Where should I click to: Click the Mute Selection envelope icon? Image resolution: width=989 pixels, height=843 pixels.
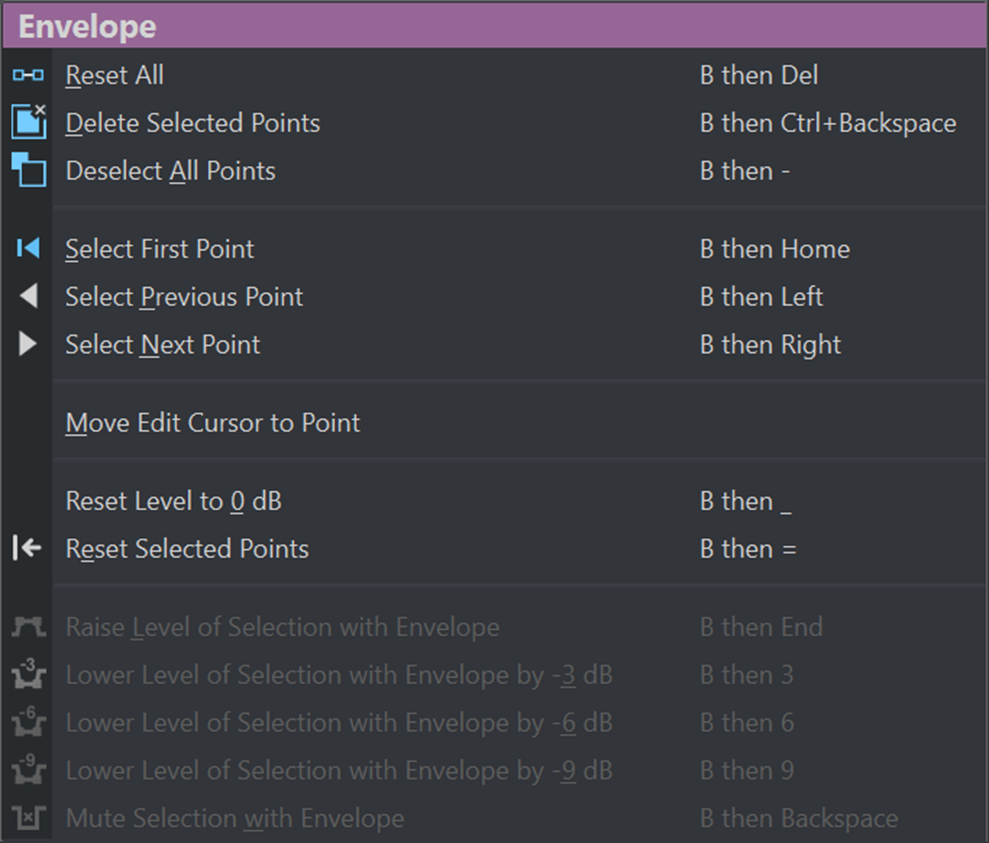coord(28,818)
